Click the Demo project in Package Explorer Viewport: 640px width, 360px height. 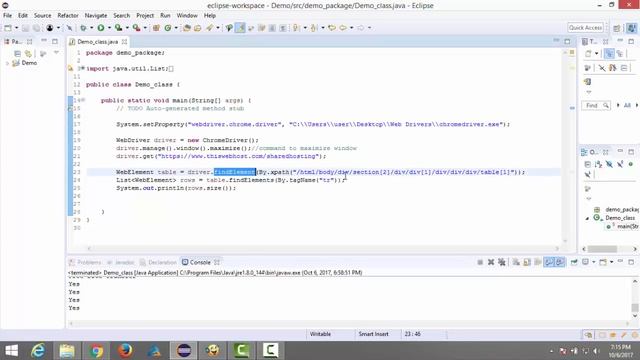tap(29, 63)
